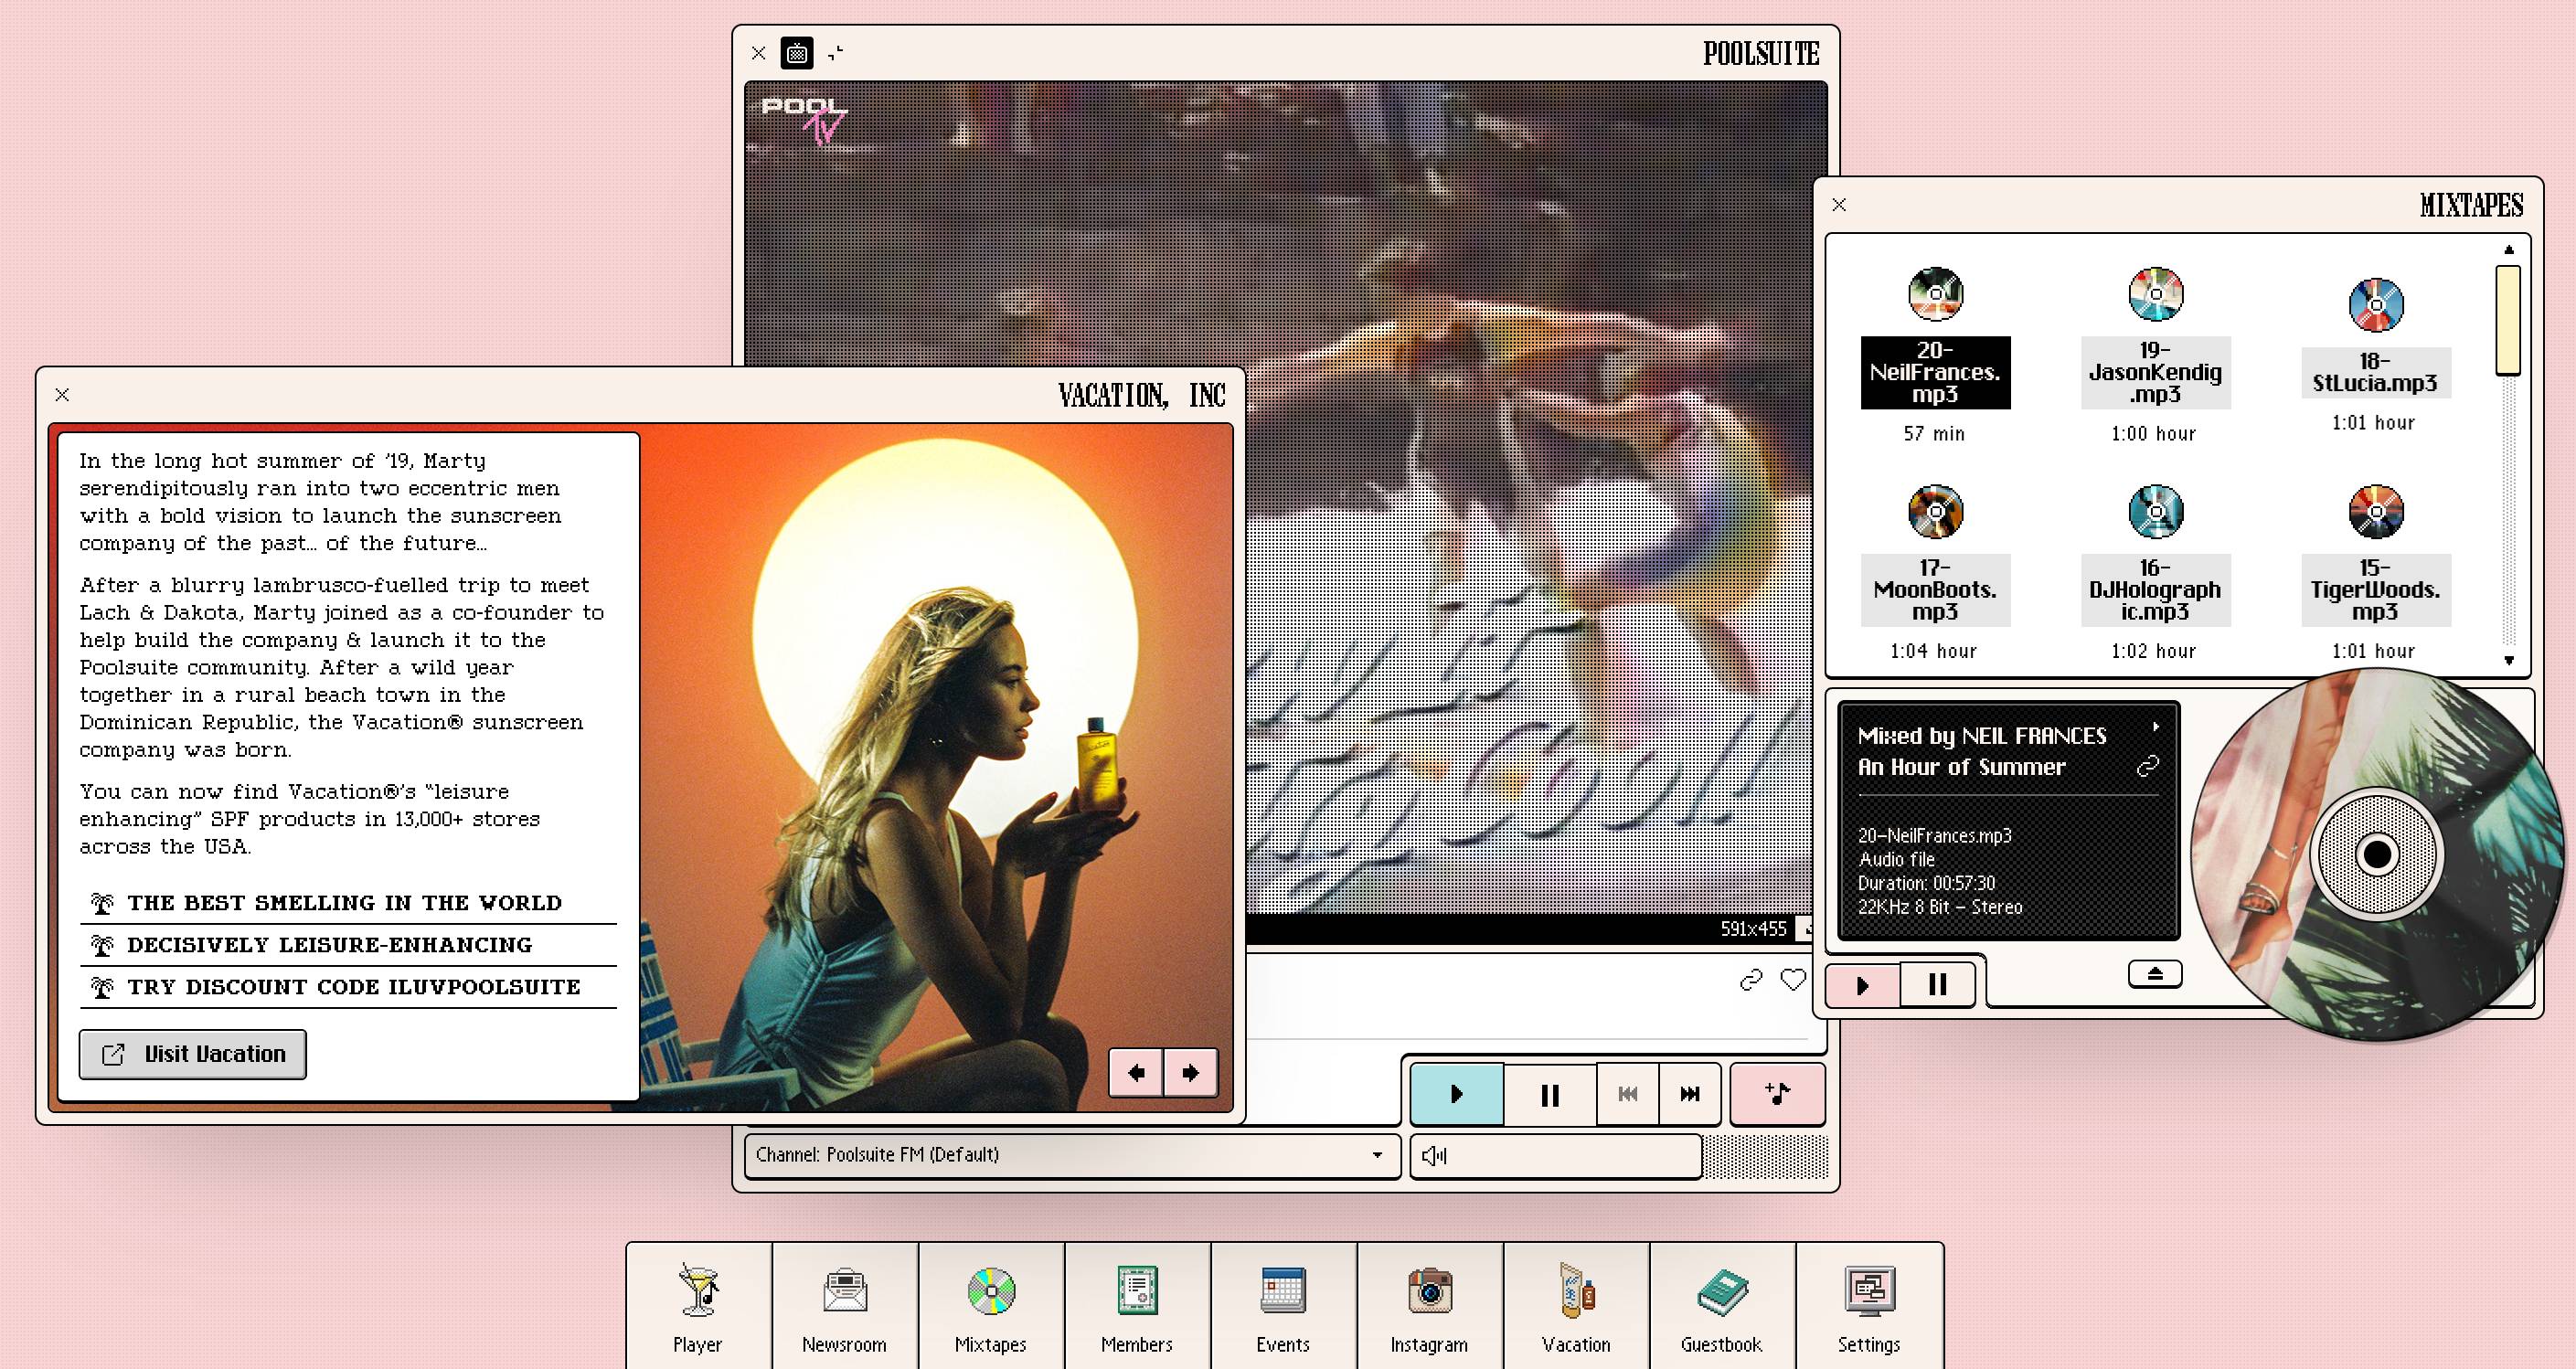Skip to next track in Poolsuite
The height and width of the screenshot is (1369, 2576).
point(1690,1094)
